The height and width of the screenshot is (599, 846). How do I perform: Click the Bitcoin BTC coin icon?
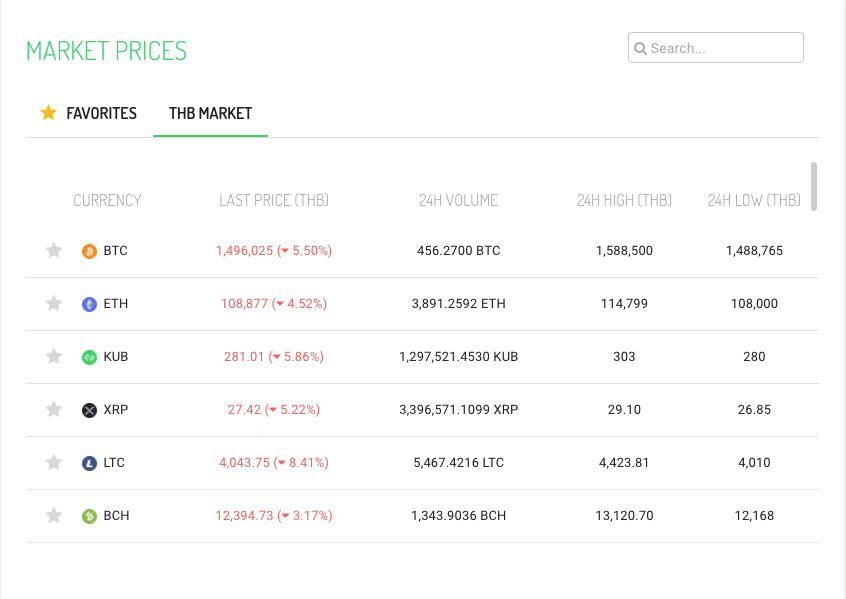point(89,251)
